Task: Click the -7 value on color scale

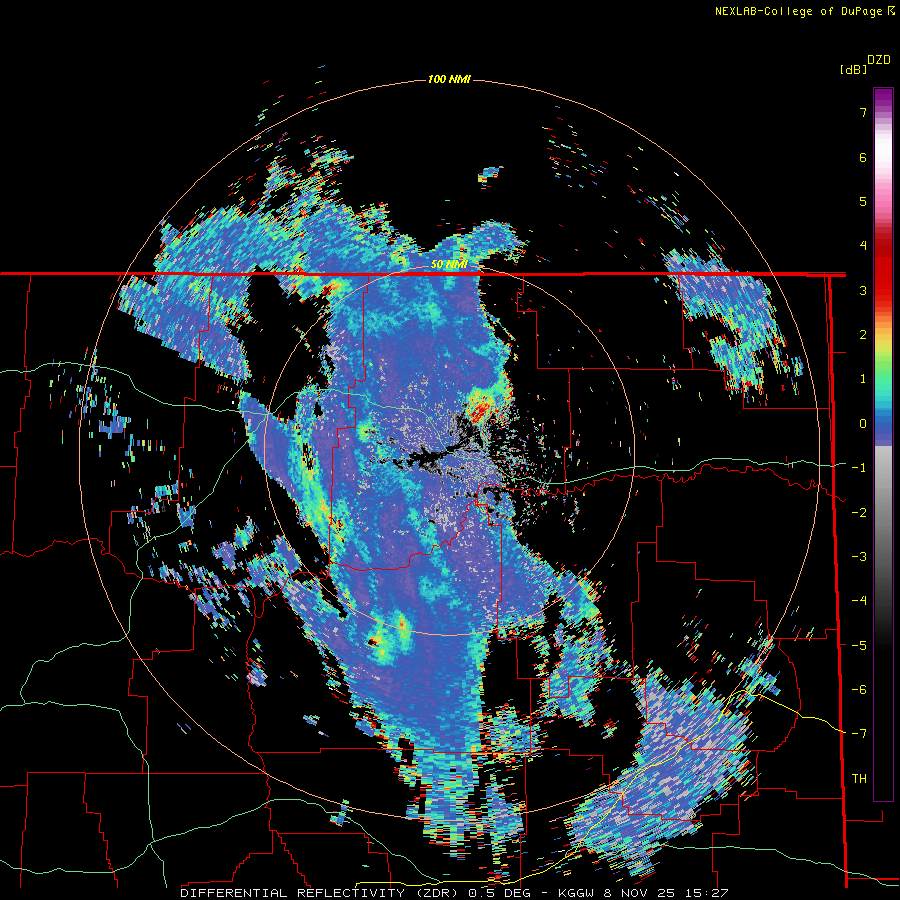Action: [x=859, y=734]
